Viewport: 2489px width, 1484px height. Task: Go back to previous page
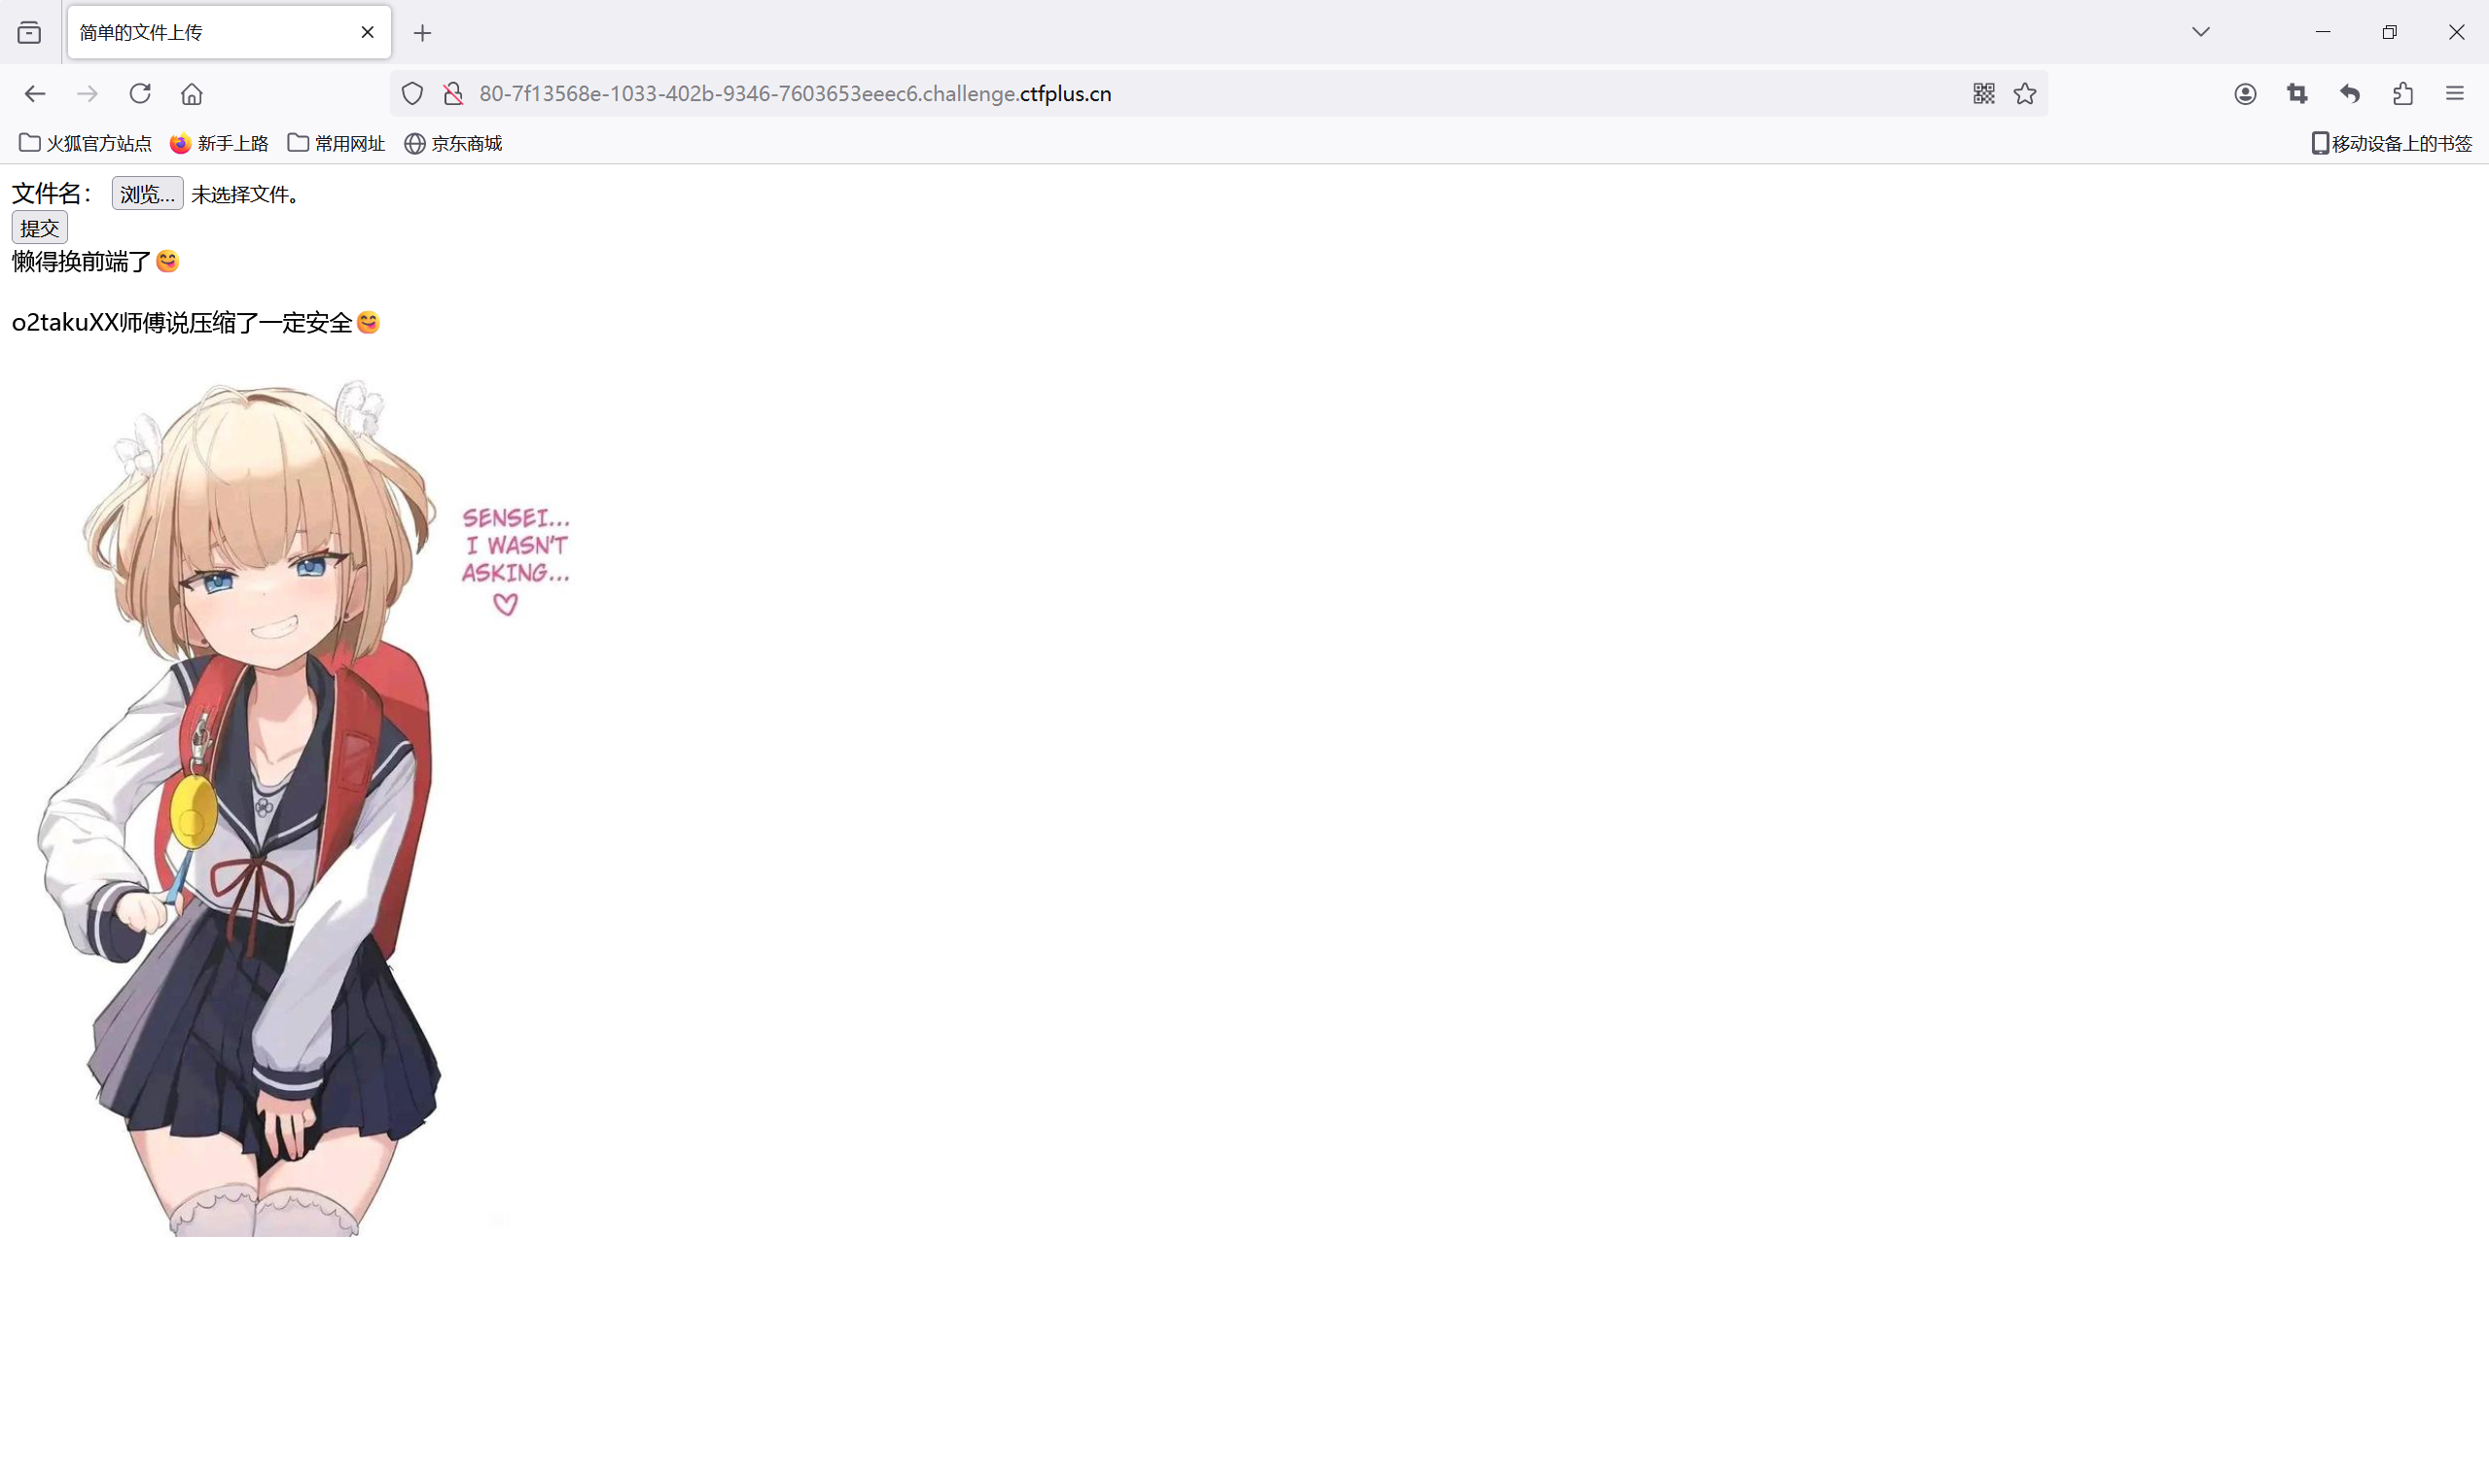[35, 94]
